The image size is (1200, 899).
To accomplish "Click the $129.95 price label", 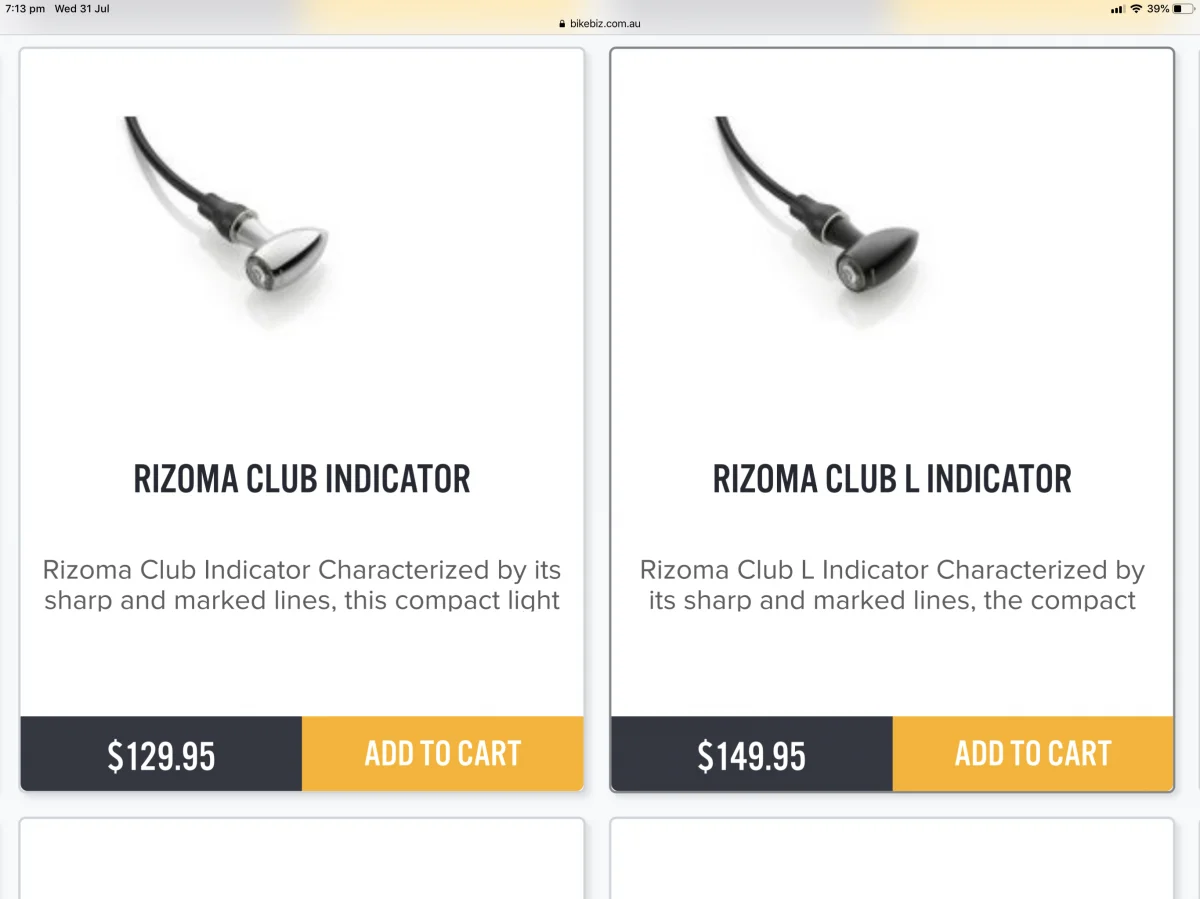I will pos(161,756).
